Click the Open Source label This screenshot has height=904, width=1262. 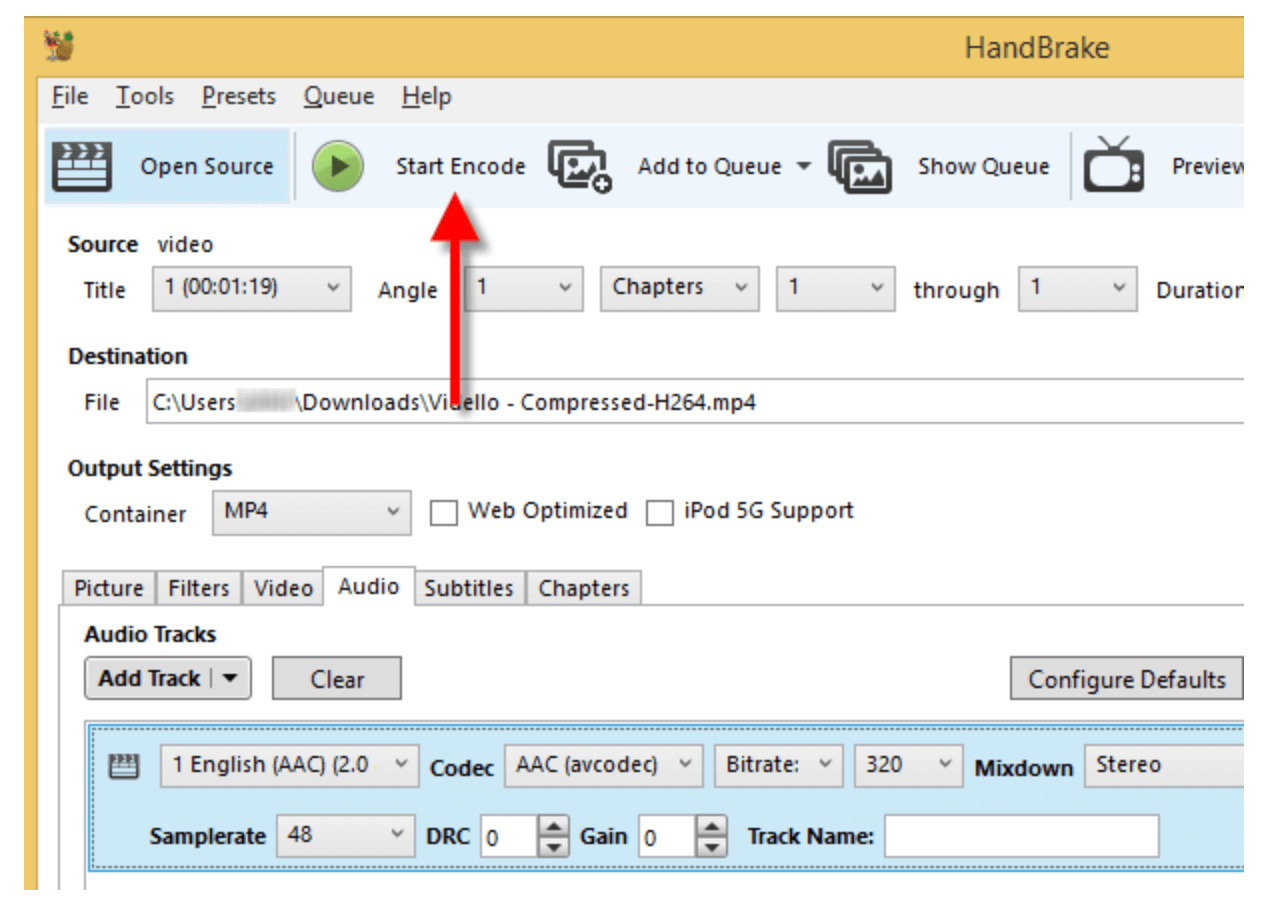click(207, 166)
